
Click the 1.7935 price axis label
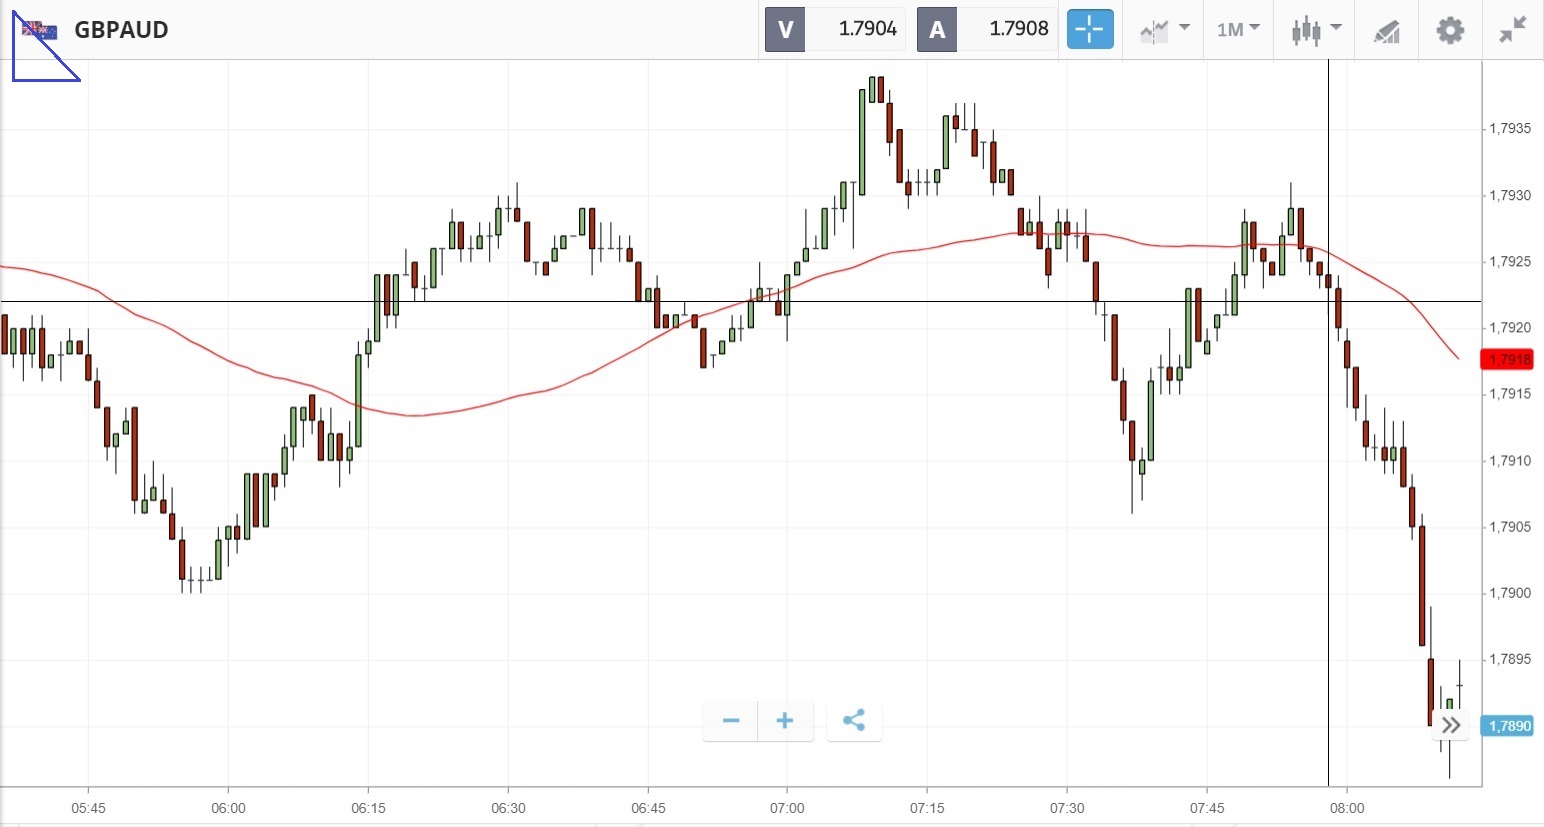[x=1510, y=128]
